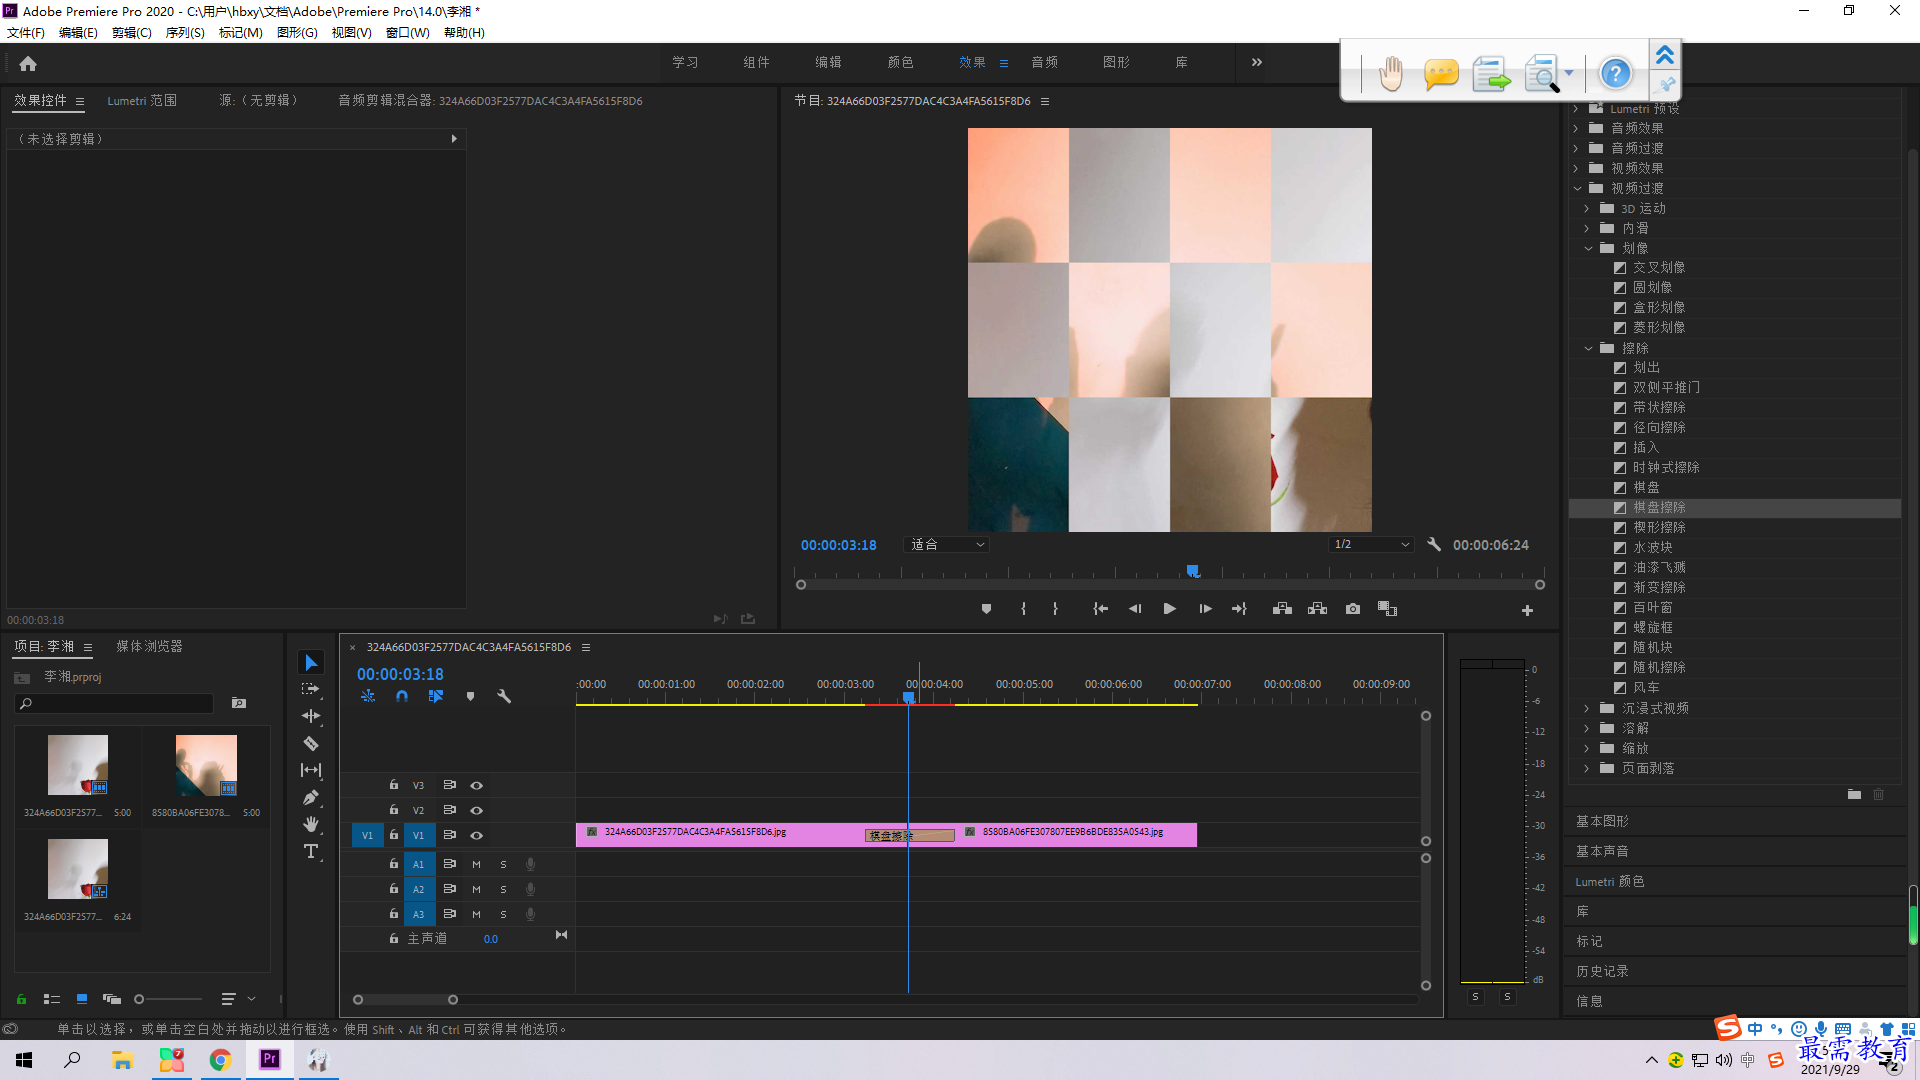Select the Razor tool
This screenshot has width=1920, height=1080.
pos(311,743)
